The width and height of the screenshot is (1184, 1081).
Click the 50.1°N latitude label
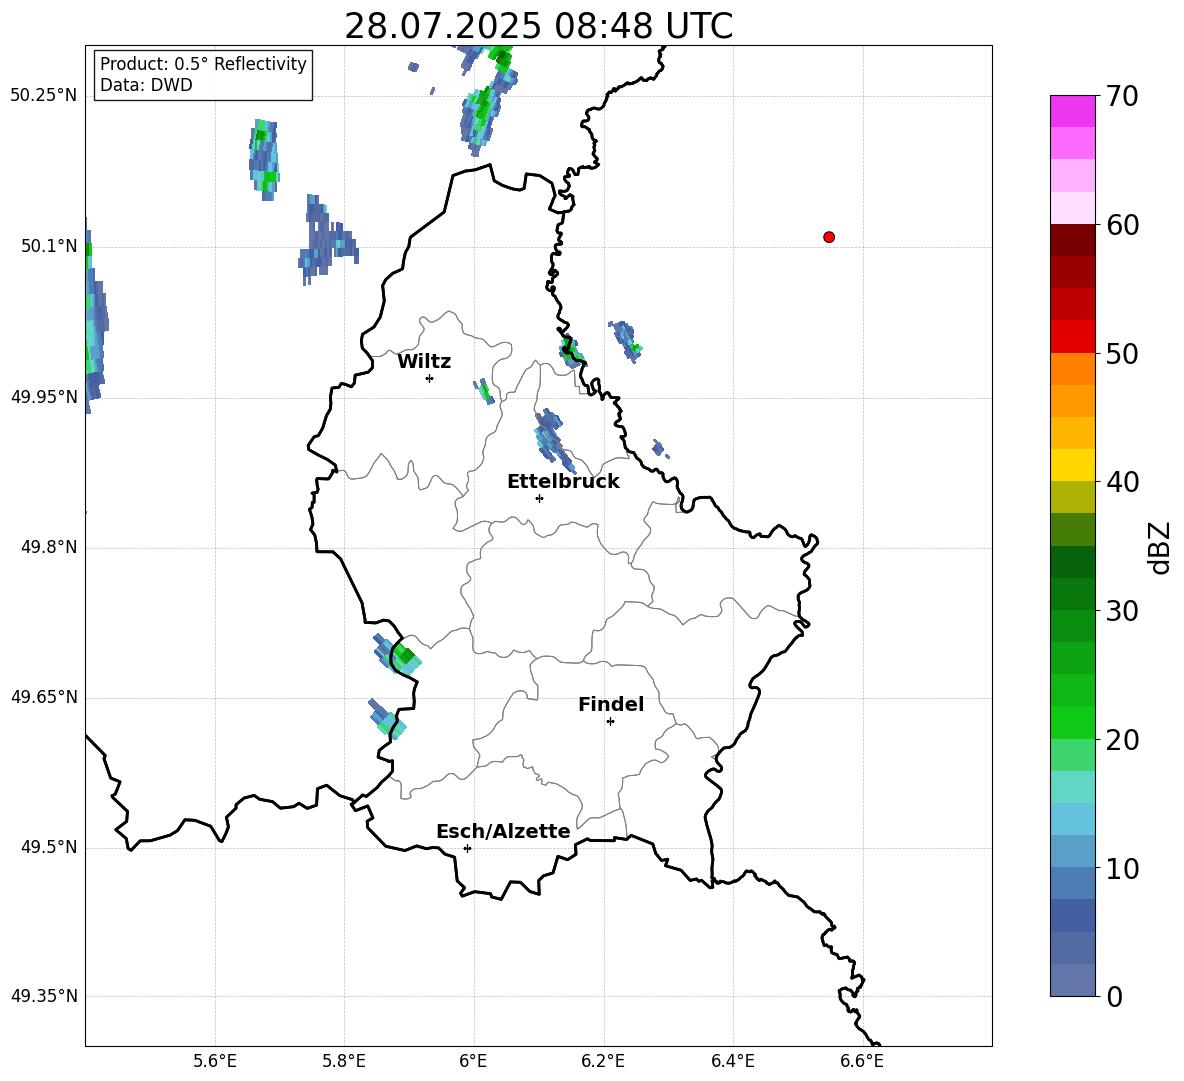pos(49,246)
